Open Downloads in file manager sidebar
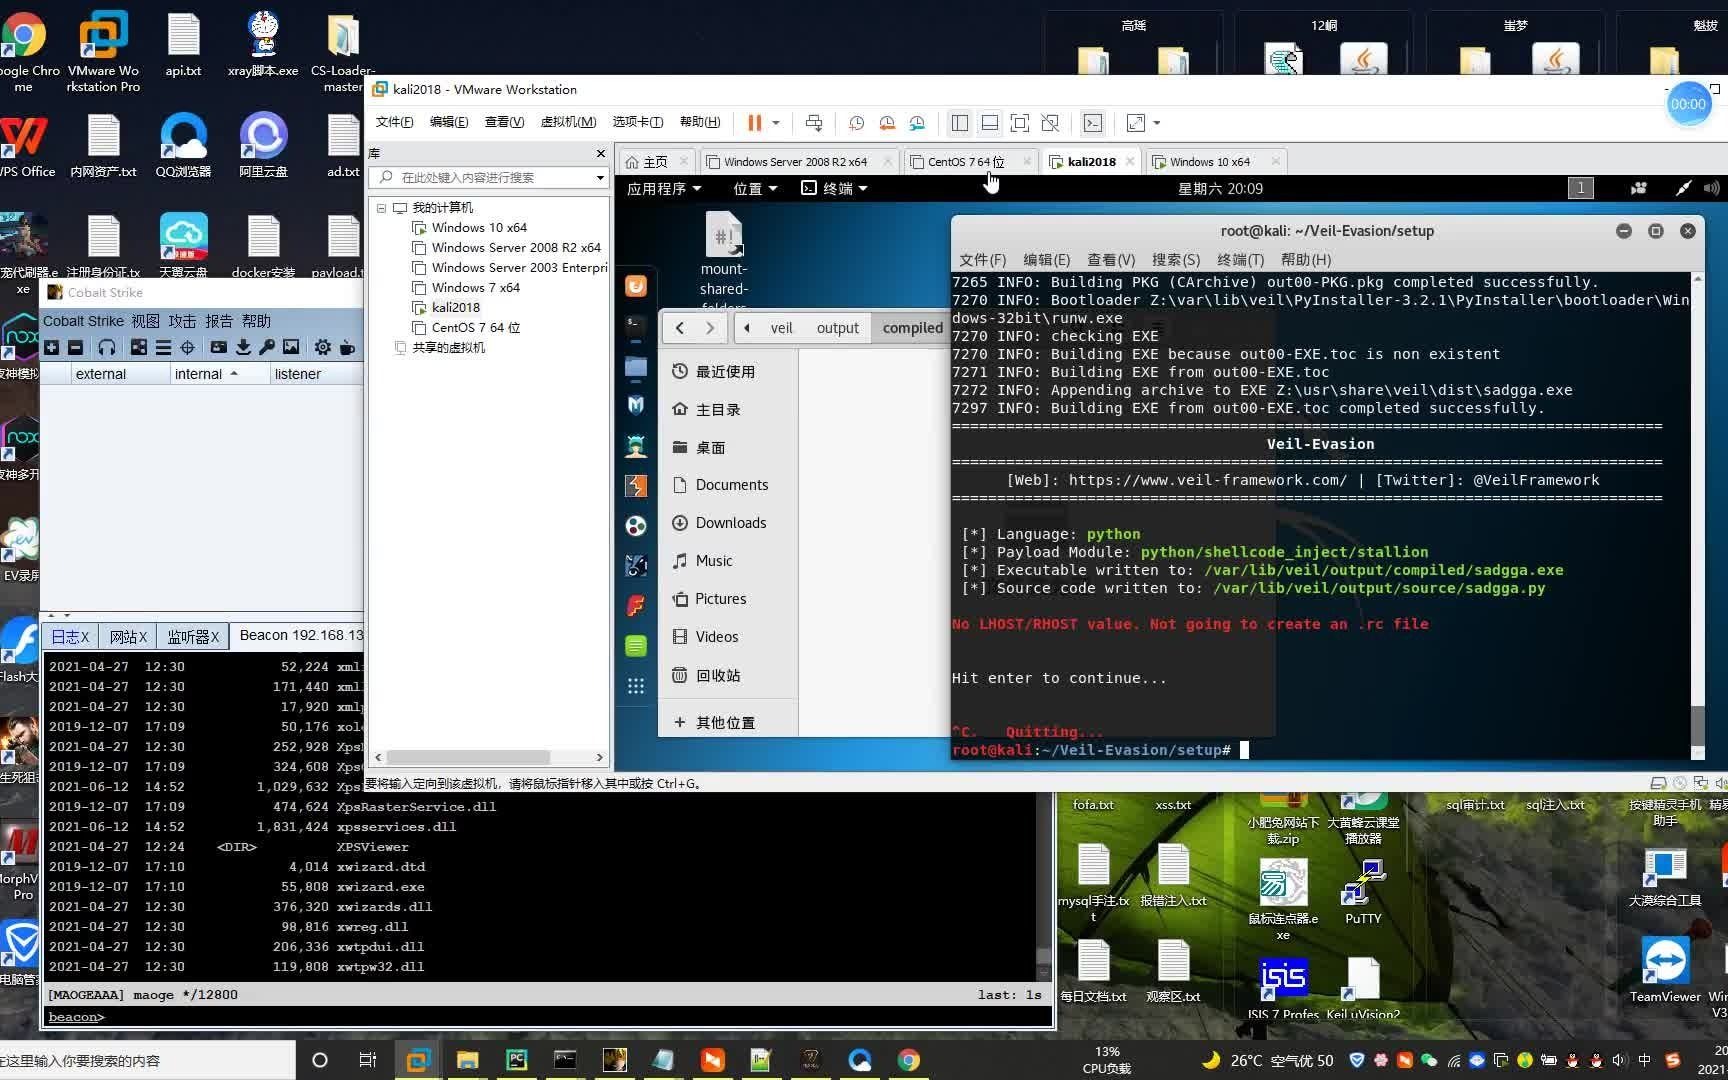Screen dimensions: 1728x1080 pos(731,523)
